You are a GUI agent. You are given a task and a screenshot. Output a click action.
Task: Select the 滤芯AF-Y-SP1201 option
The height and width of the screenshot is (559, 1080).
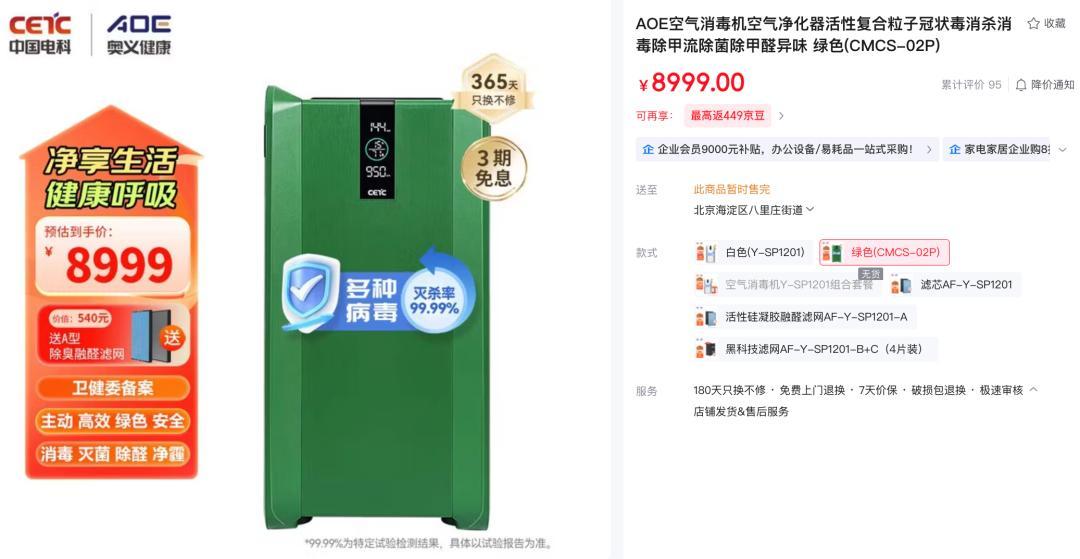point(954,284)
